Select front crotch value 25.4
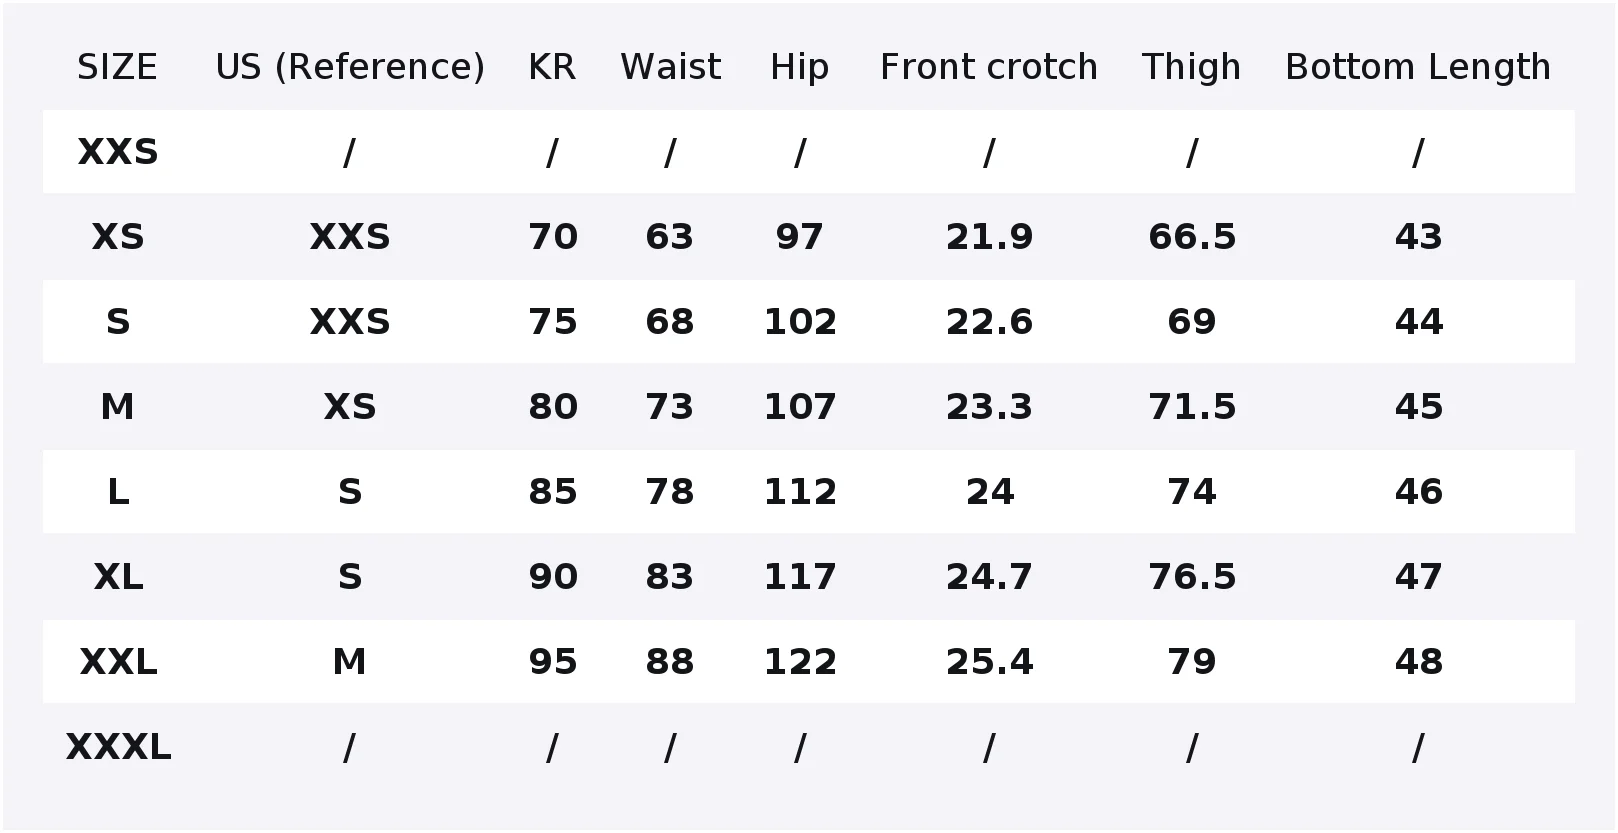Viewport: 1618px width, 833px height. click(x=989, y=662)
